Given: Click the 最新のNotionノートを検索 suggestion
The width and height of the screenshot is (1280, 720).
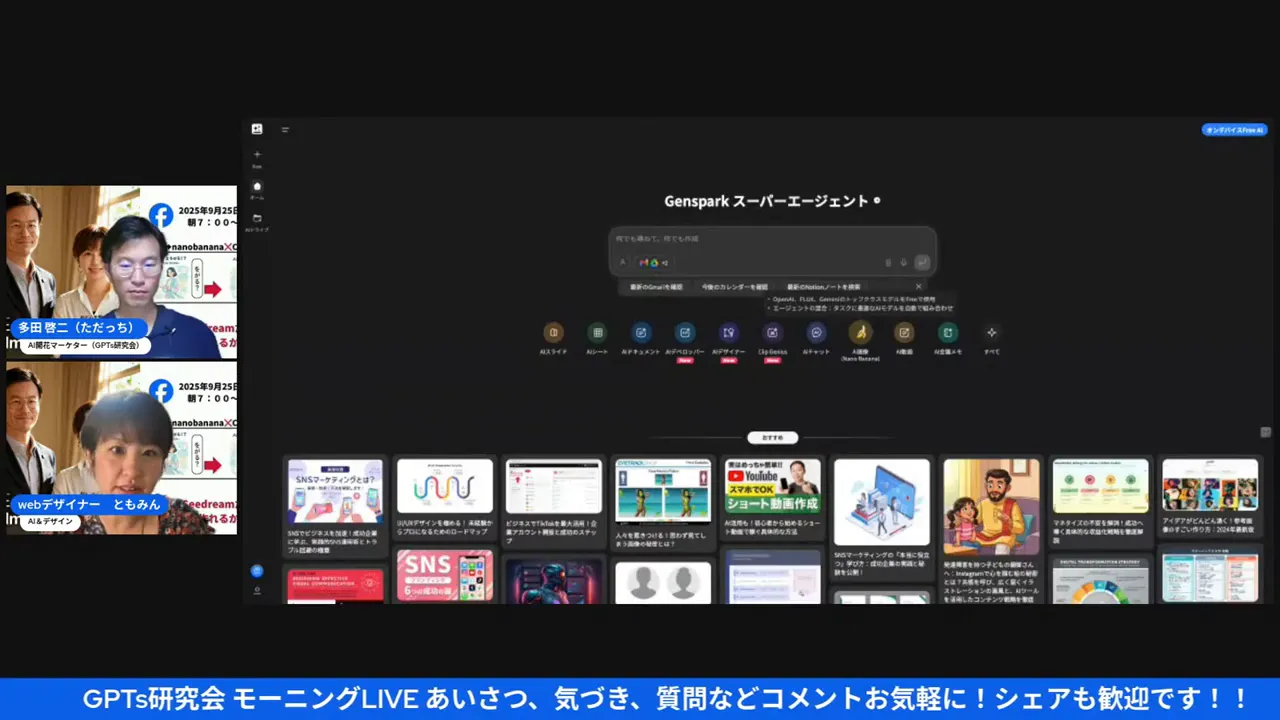Looking at the screenshot, I should point(823,287).
